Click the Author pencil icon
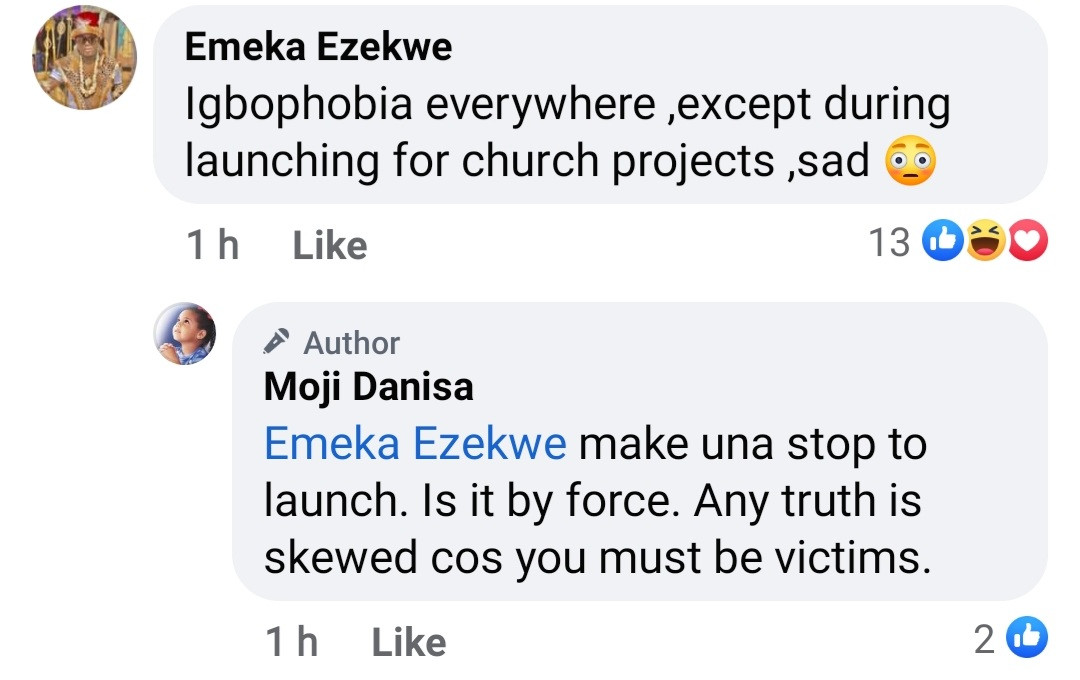 coord(277,342)
